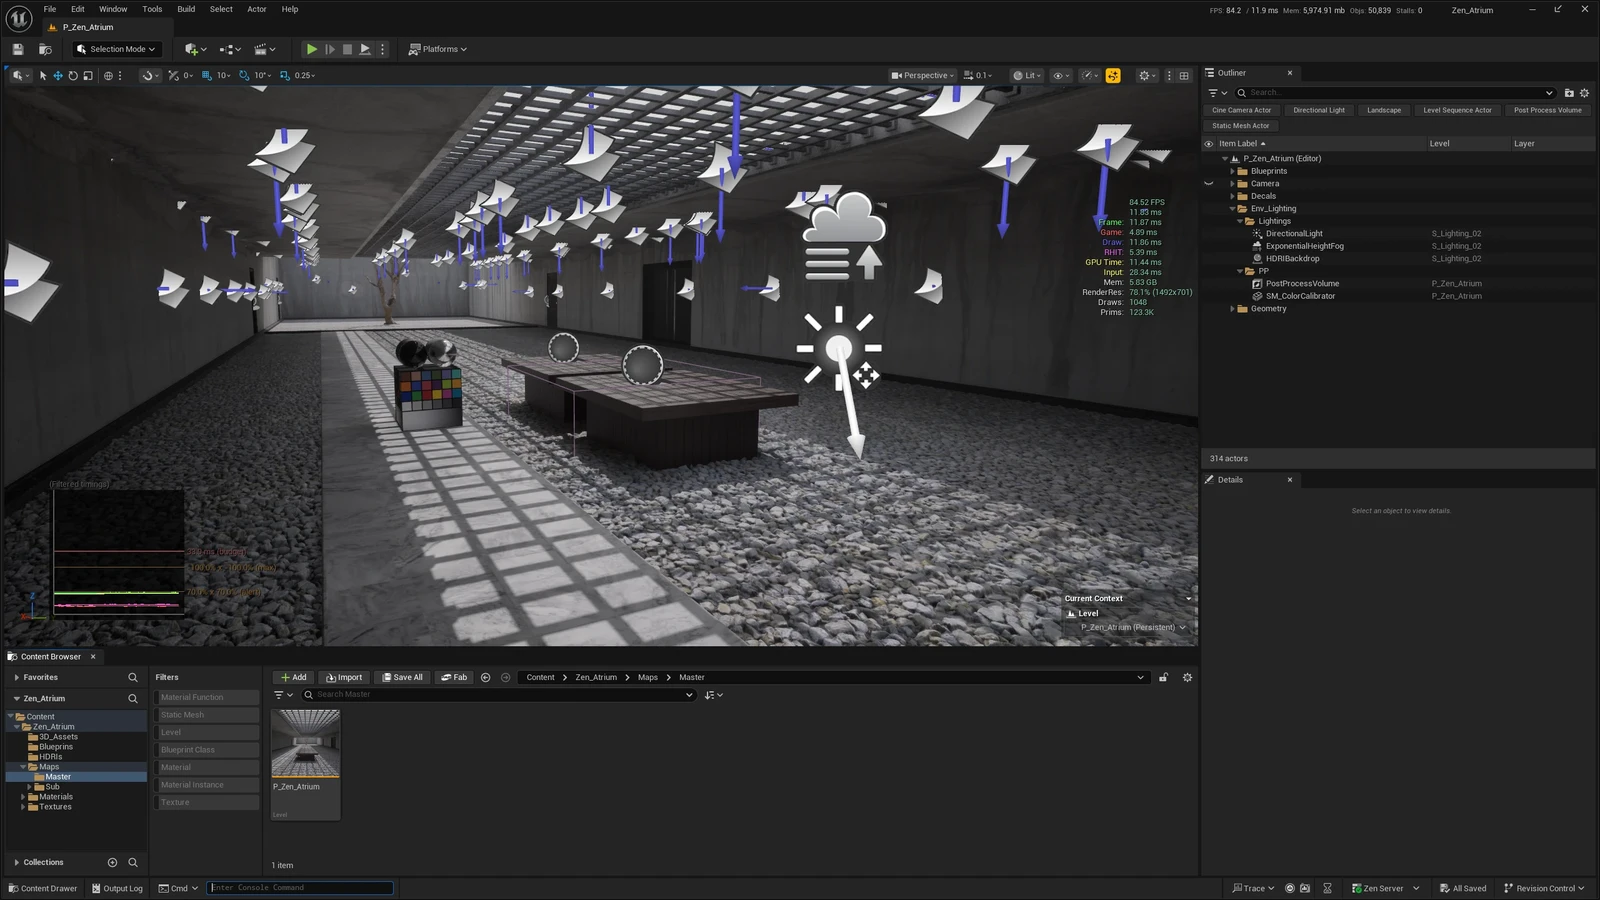
Task: Save the current level with the floppy disk icon
Action: coord(18,49)
